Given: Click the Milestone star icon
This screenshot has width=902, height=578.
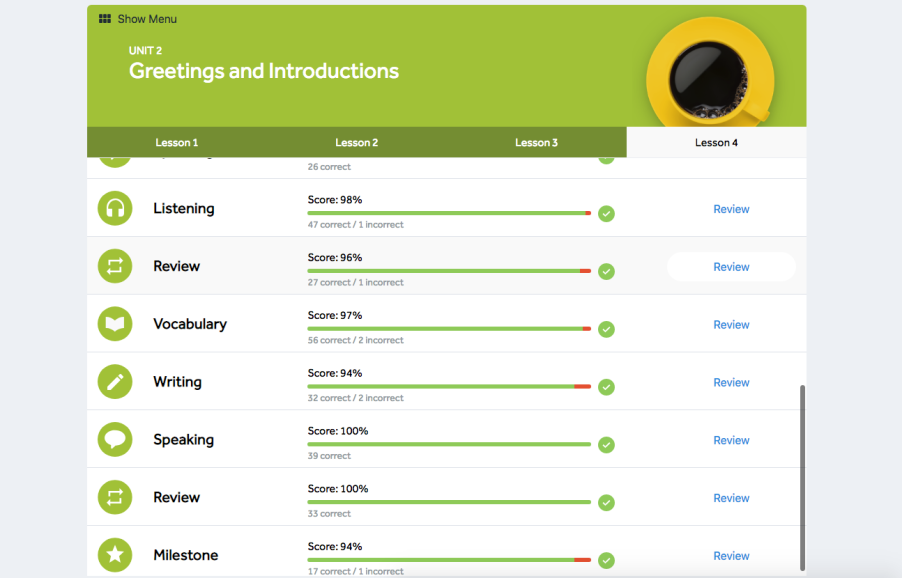Looking at the screenshot, I should pyautogui.click(x=115, y=554).
